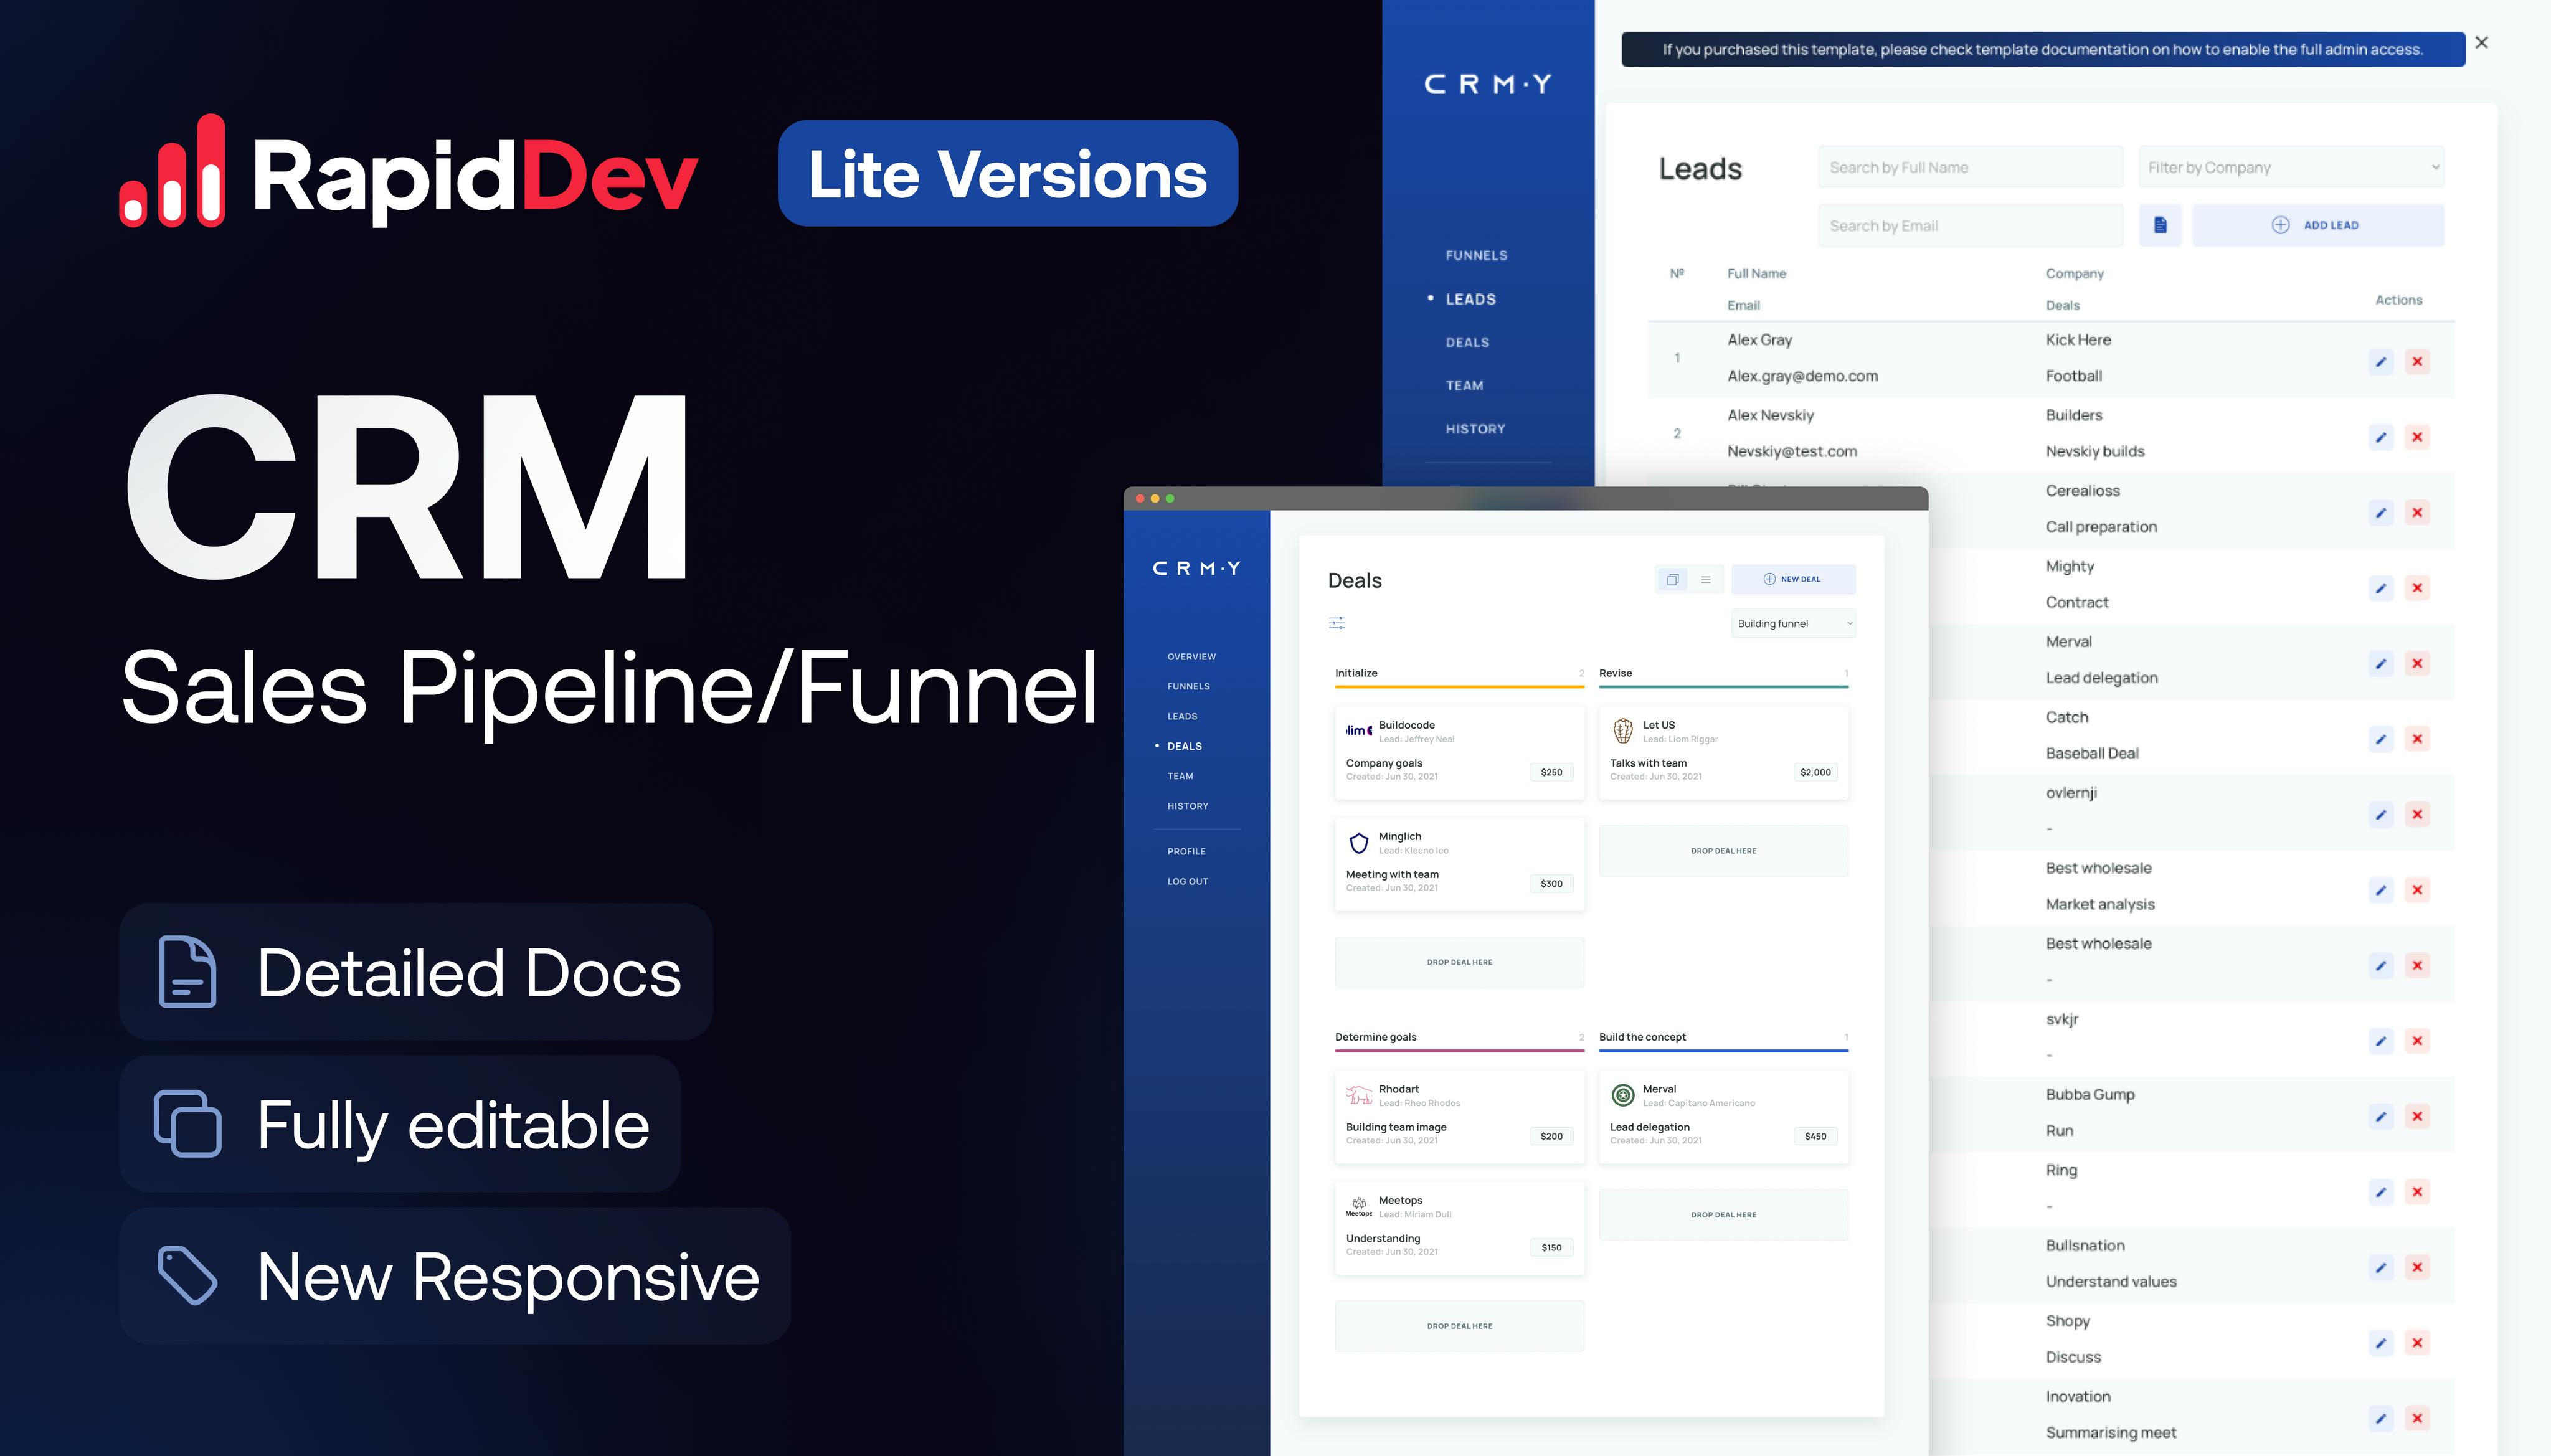Delete the Alex Nevskiy lead with the red X

click(x=2417, y=437)
